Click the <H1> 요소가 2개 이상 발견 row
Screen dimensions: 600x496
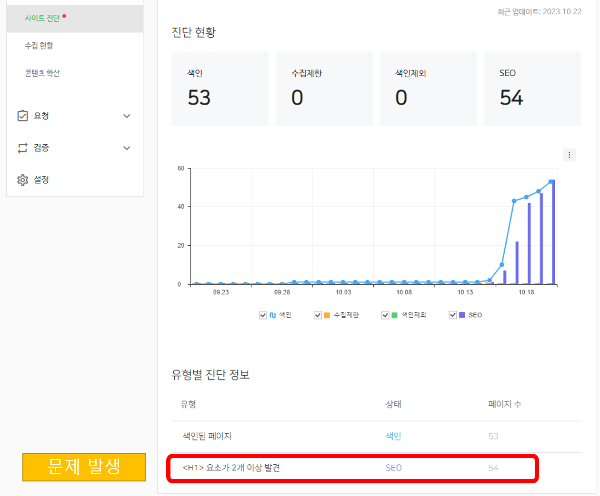tap(352, 468)
